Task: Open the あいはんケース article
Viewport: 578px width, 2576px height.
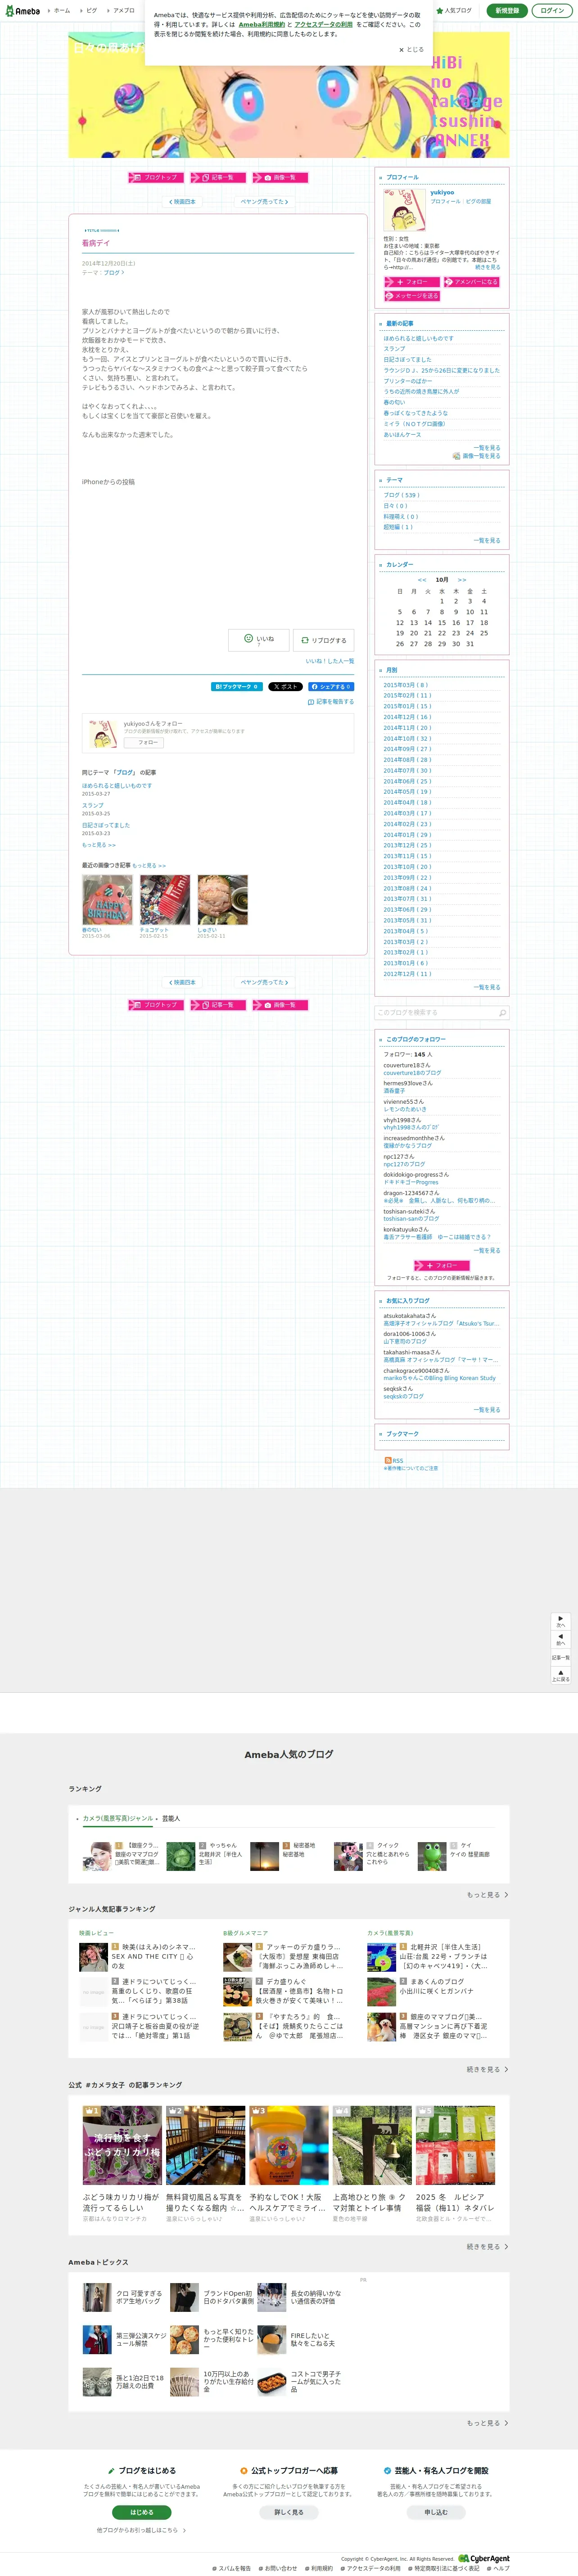Action: point(402,435)
